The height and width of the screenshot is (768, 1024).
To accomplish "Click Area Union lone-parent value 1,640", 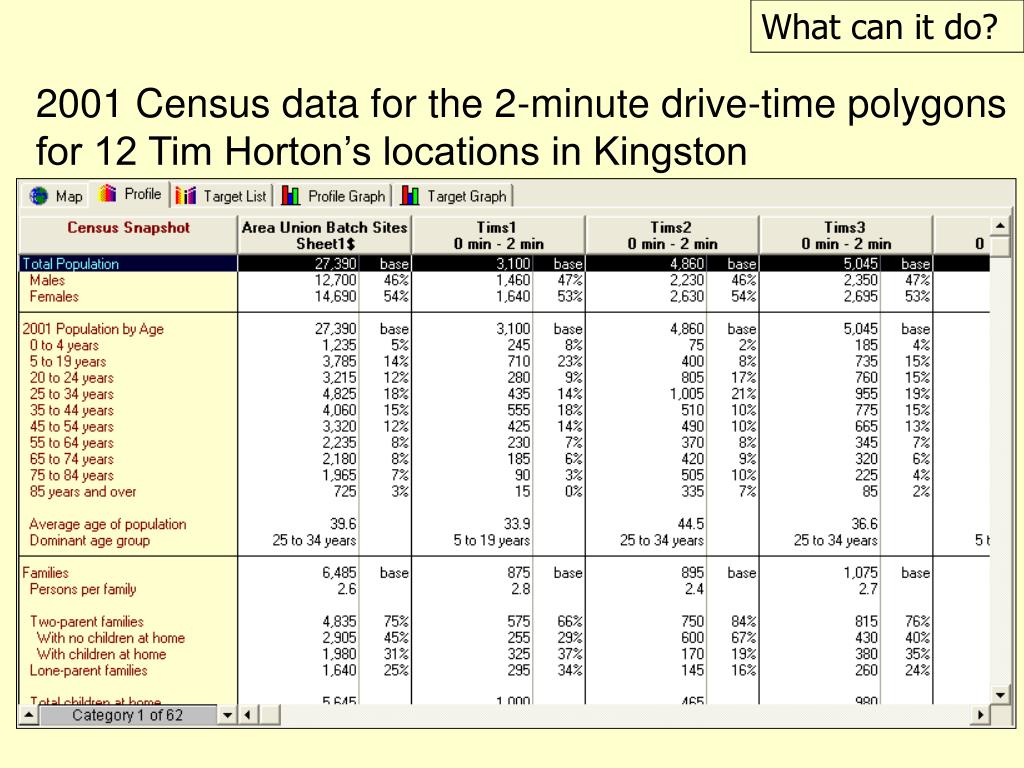I will coord(340,671).
